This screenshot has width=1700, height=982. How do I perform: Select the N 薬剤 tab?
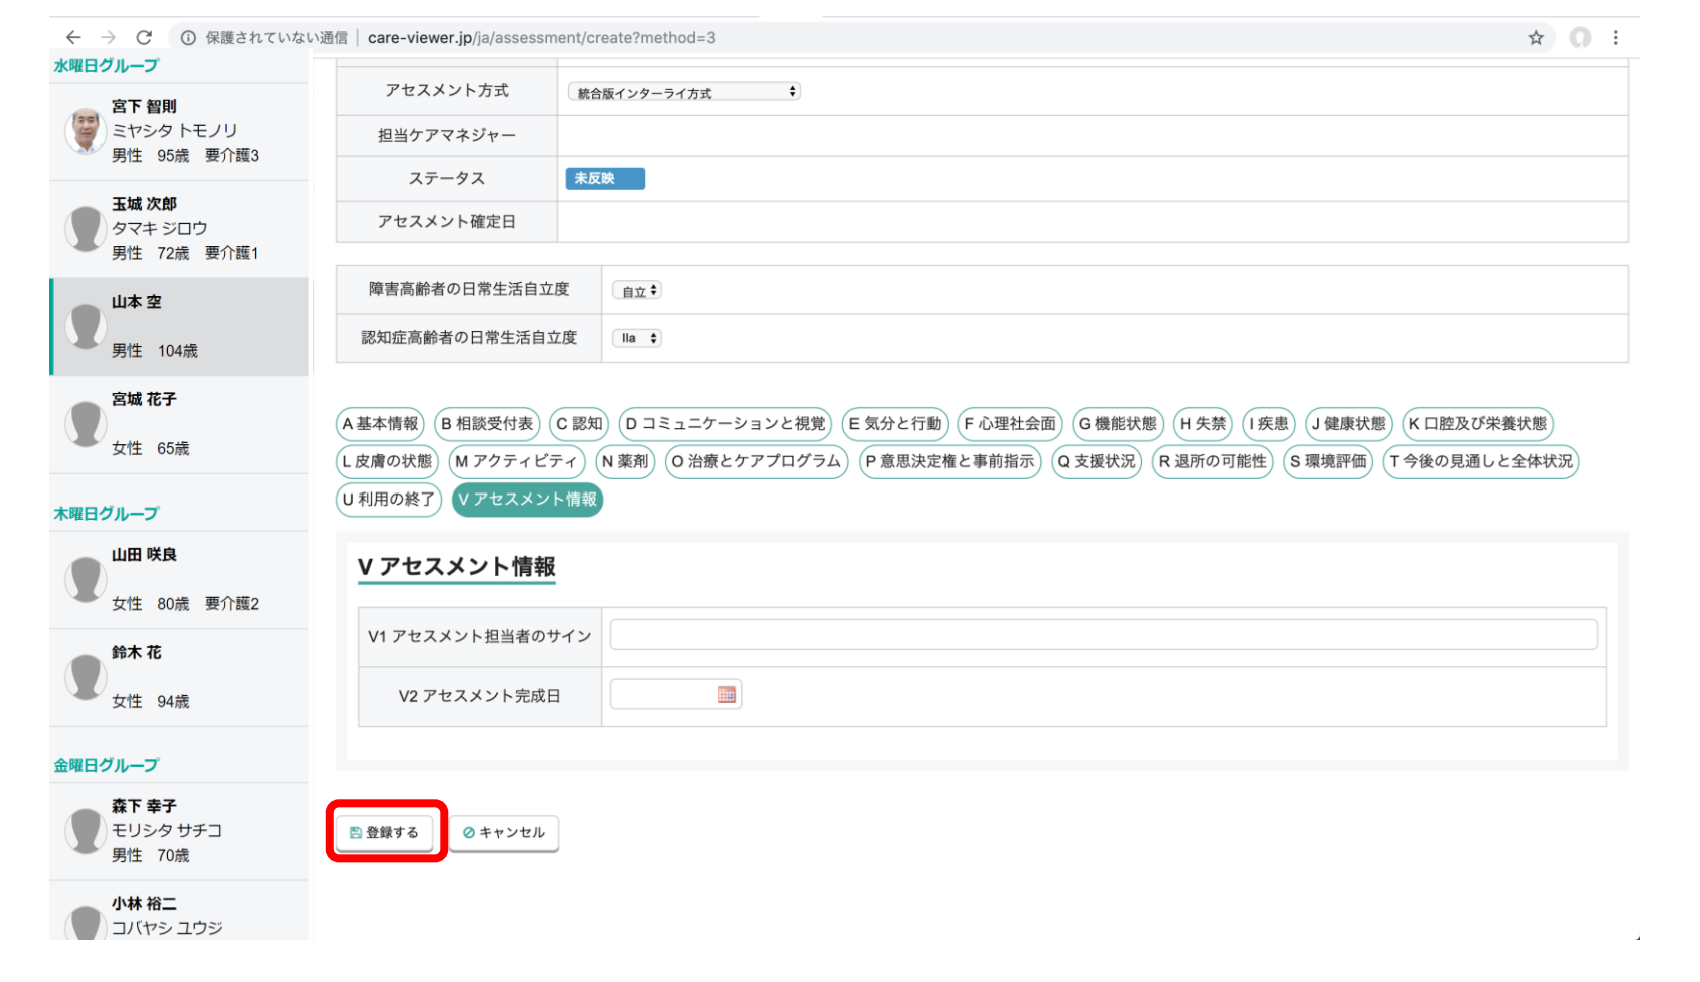click(x=625, y=462)
